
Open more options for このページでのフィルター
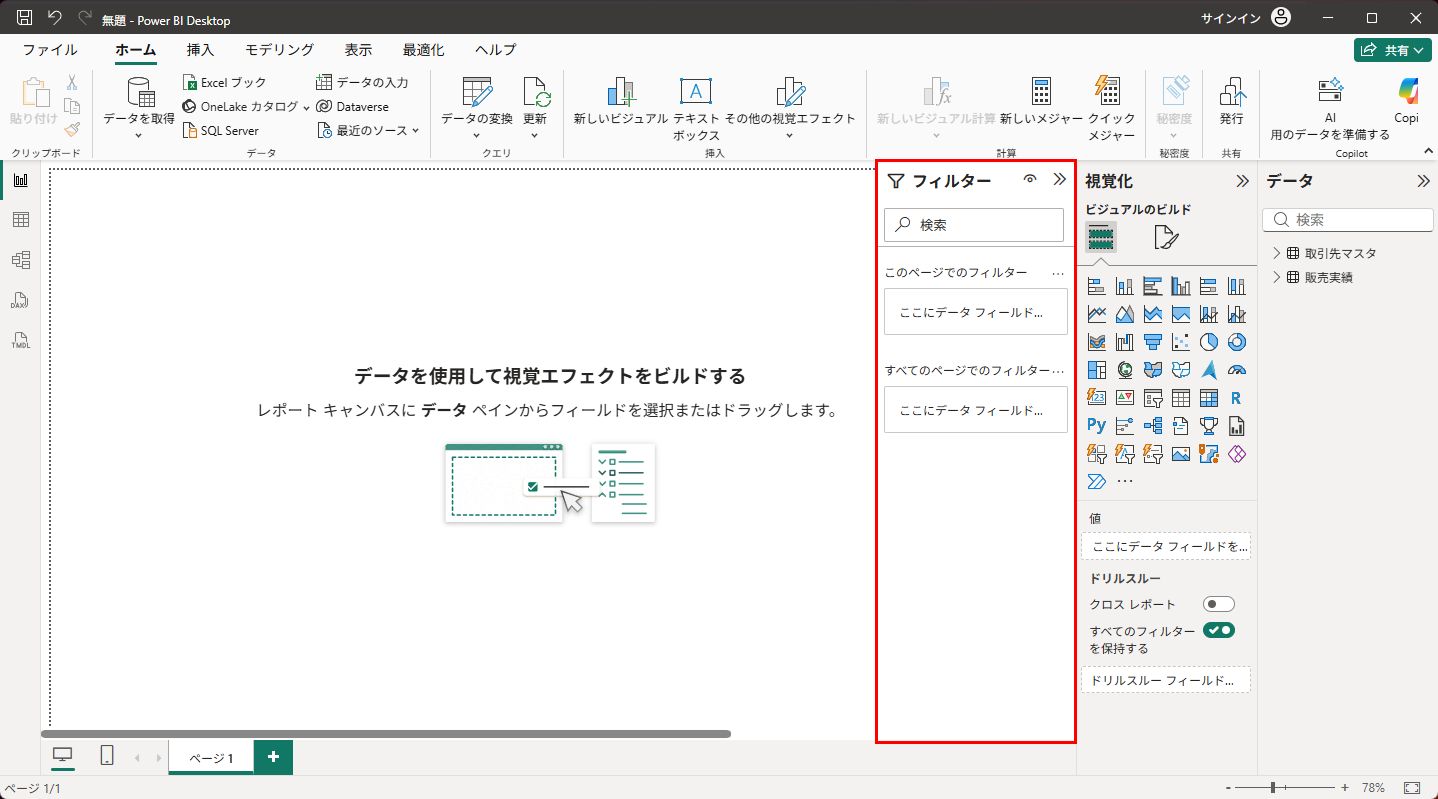click(x=1058, y=273)
